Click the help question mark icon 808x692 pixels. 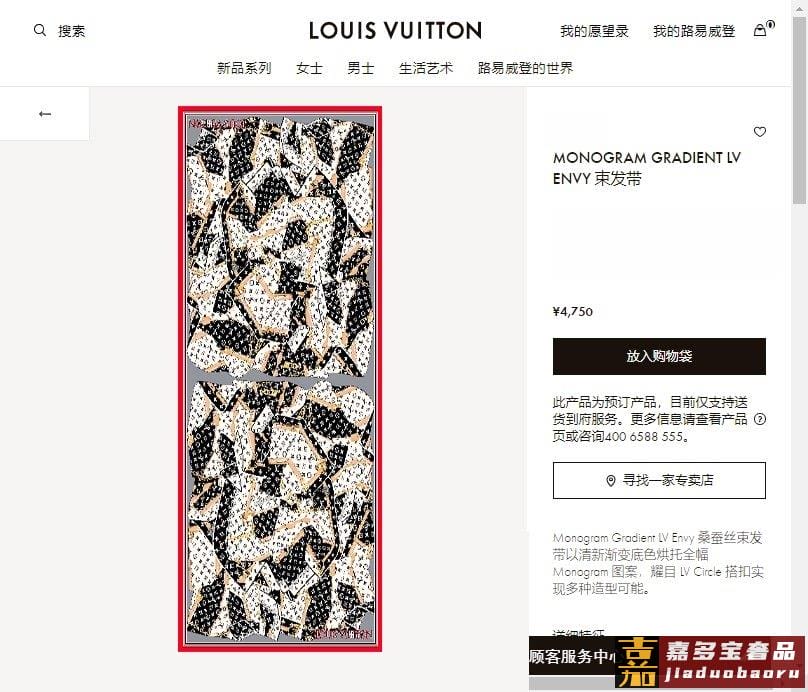(760, 419)
